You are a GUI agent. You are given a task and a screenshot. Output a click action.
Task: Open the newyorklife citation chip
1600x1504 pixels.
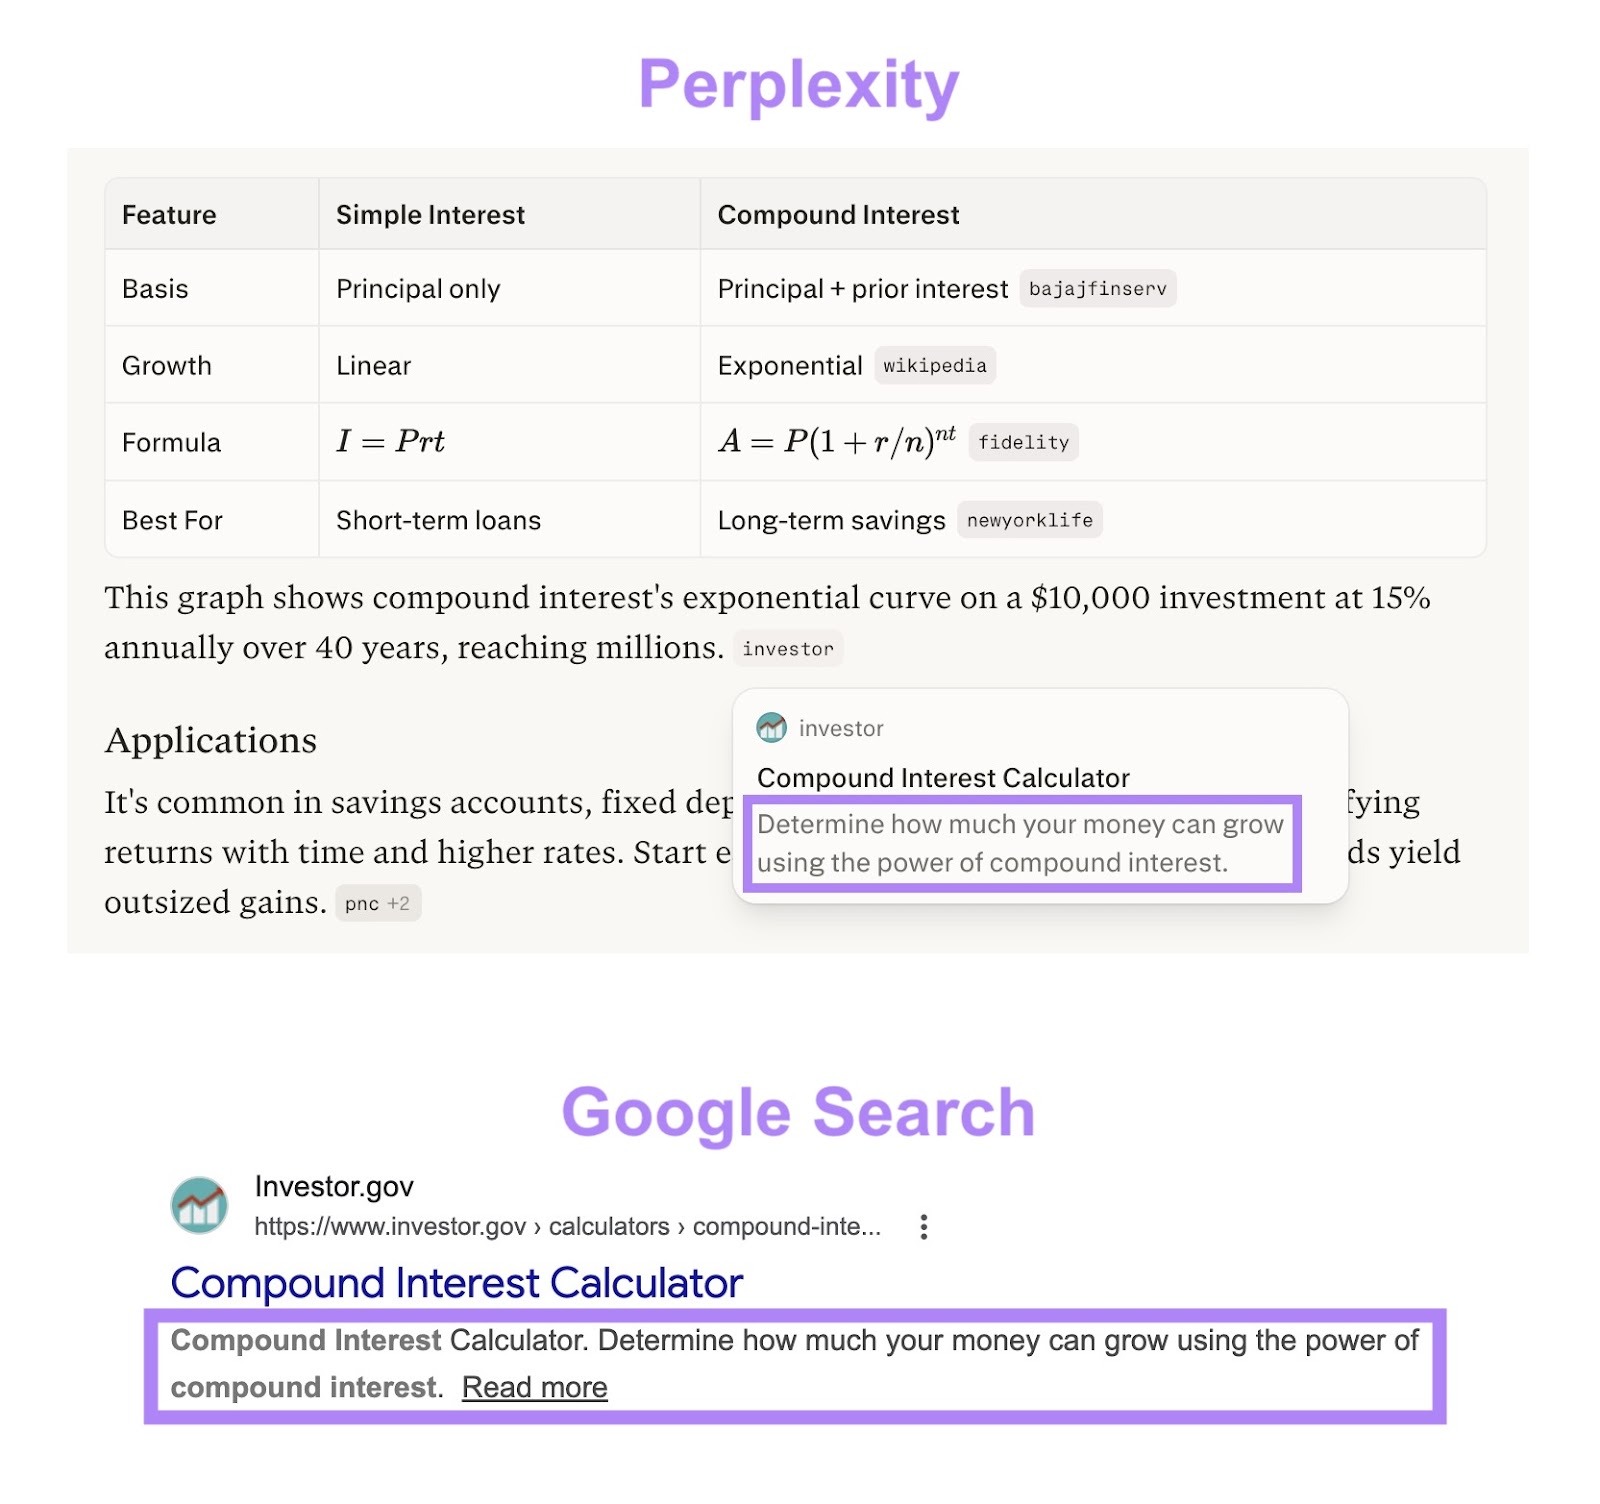[x=1029, y=520]
